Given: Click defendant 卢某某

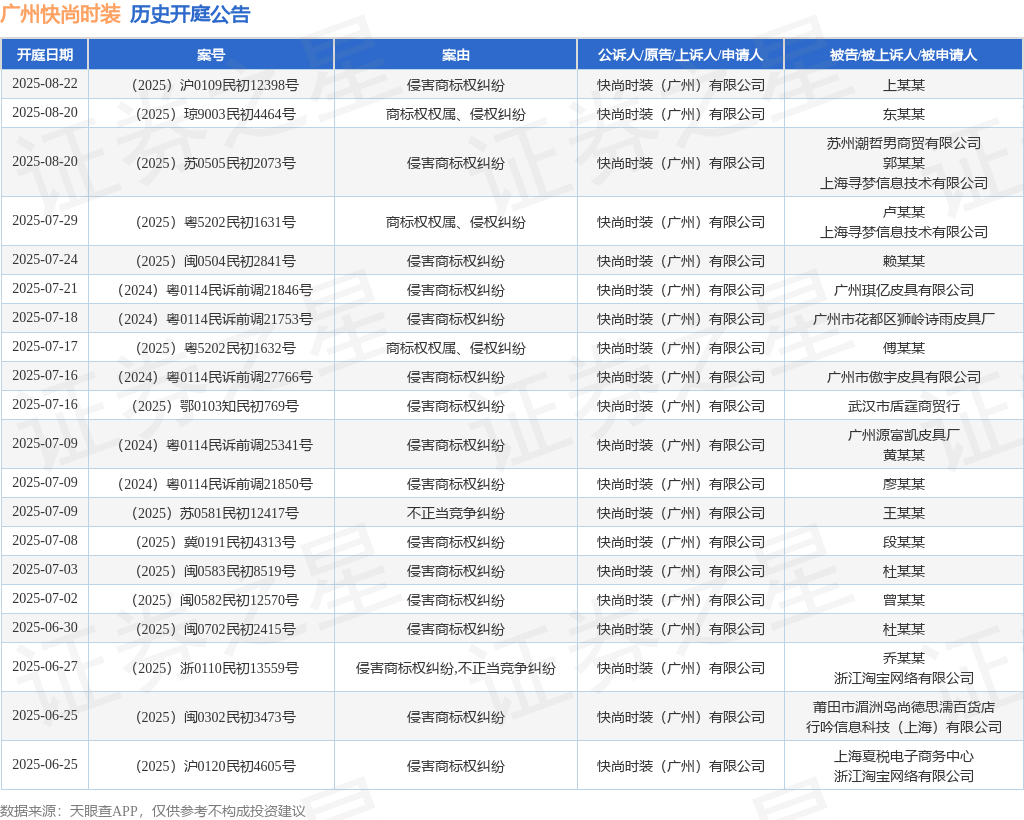Looking at the screenshot, I should coord(904,212).
